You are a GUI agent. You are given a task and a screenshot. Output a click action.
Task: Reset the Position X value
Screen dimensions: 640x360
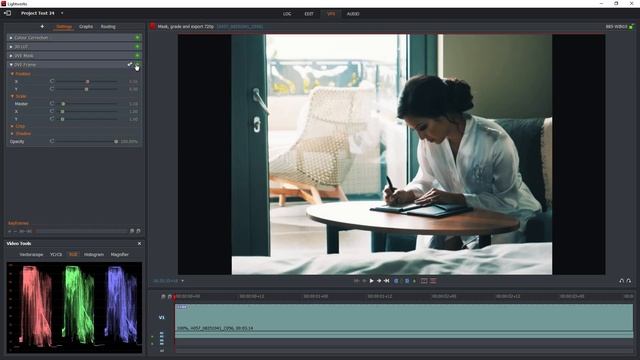(x=52, y=81)
